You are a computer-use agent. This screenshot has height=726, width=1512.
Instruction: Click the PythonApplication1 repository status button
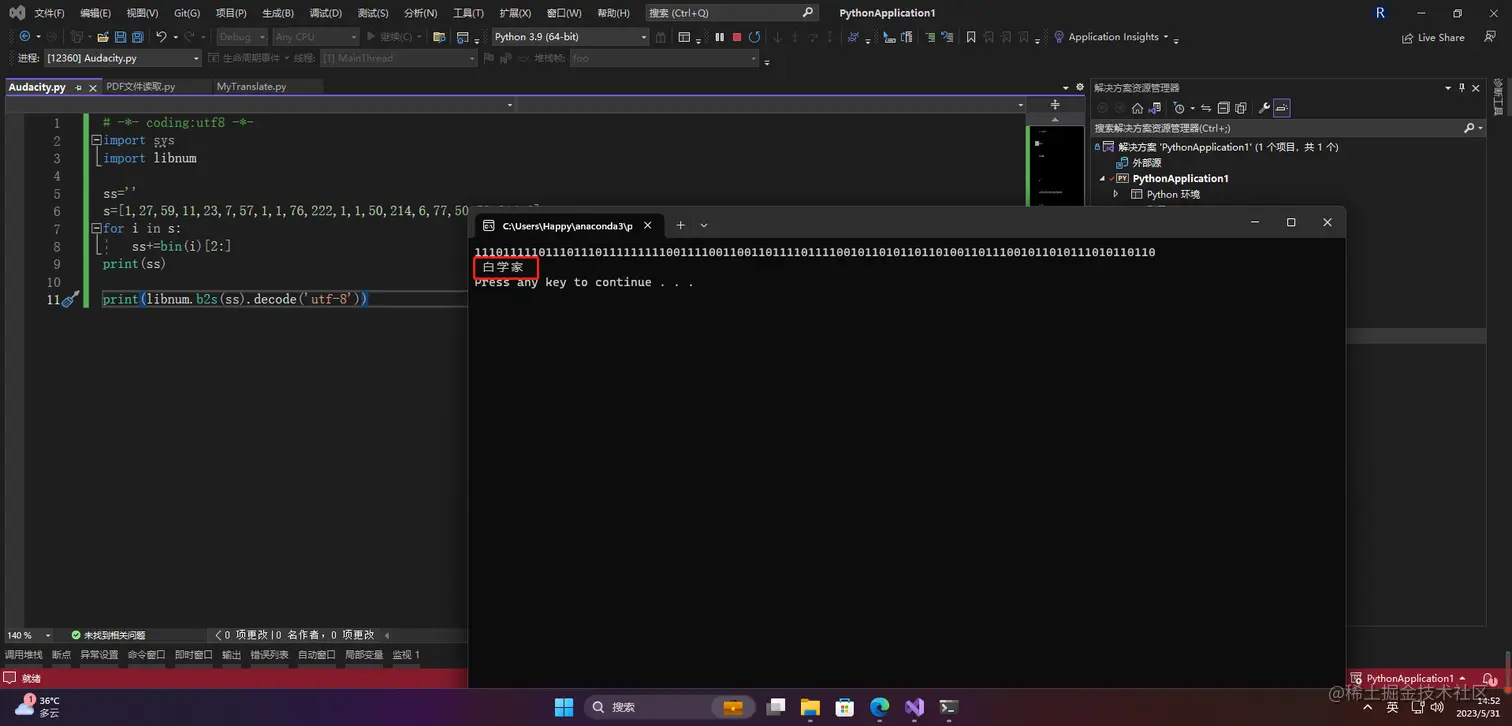(1409, 678)
